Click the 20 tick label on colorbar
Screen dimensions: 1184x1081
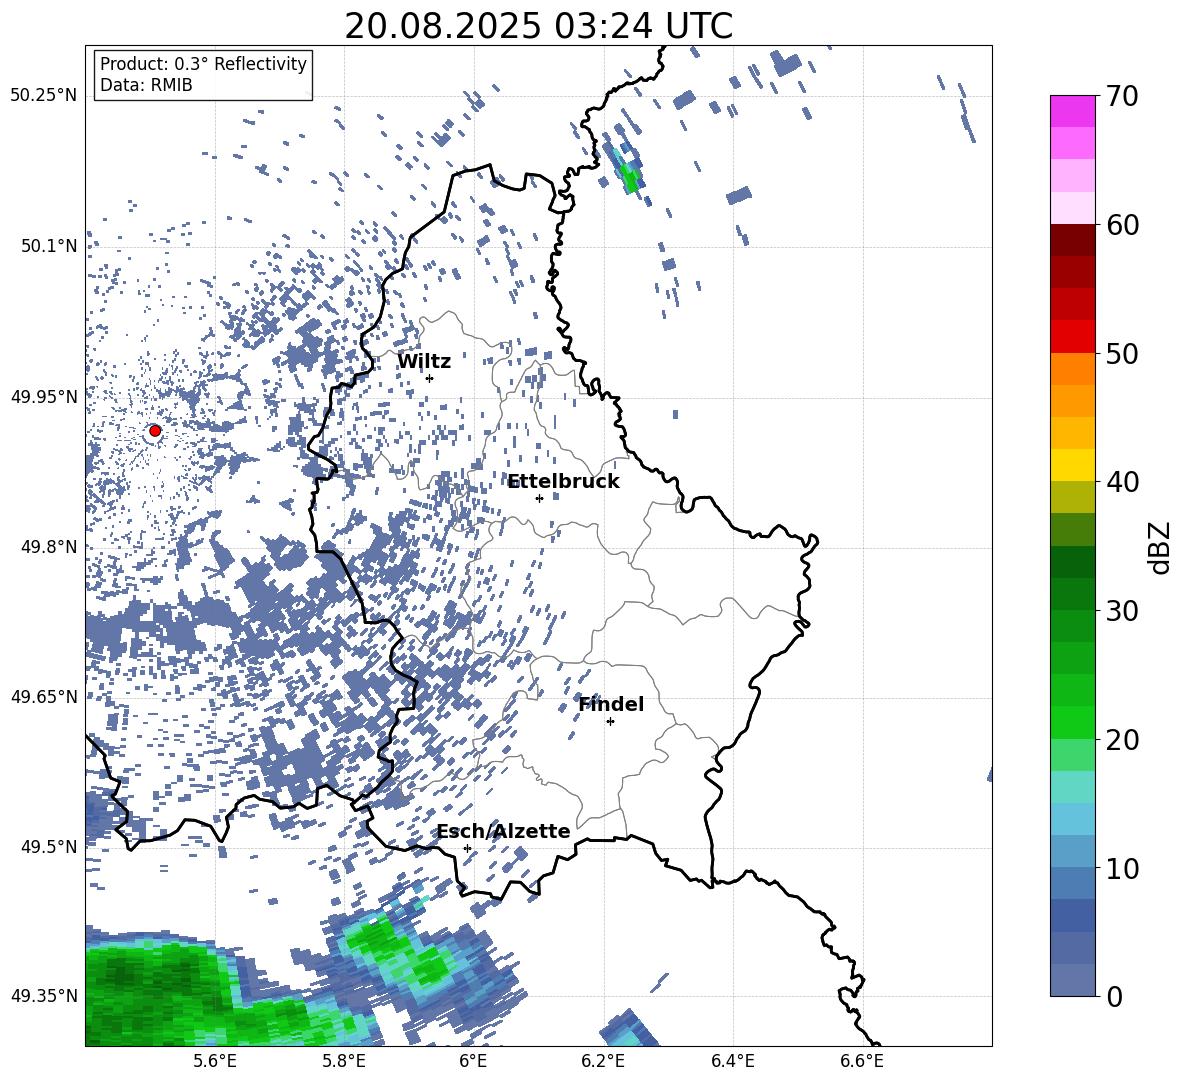1122,740
